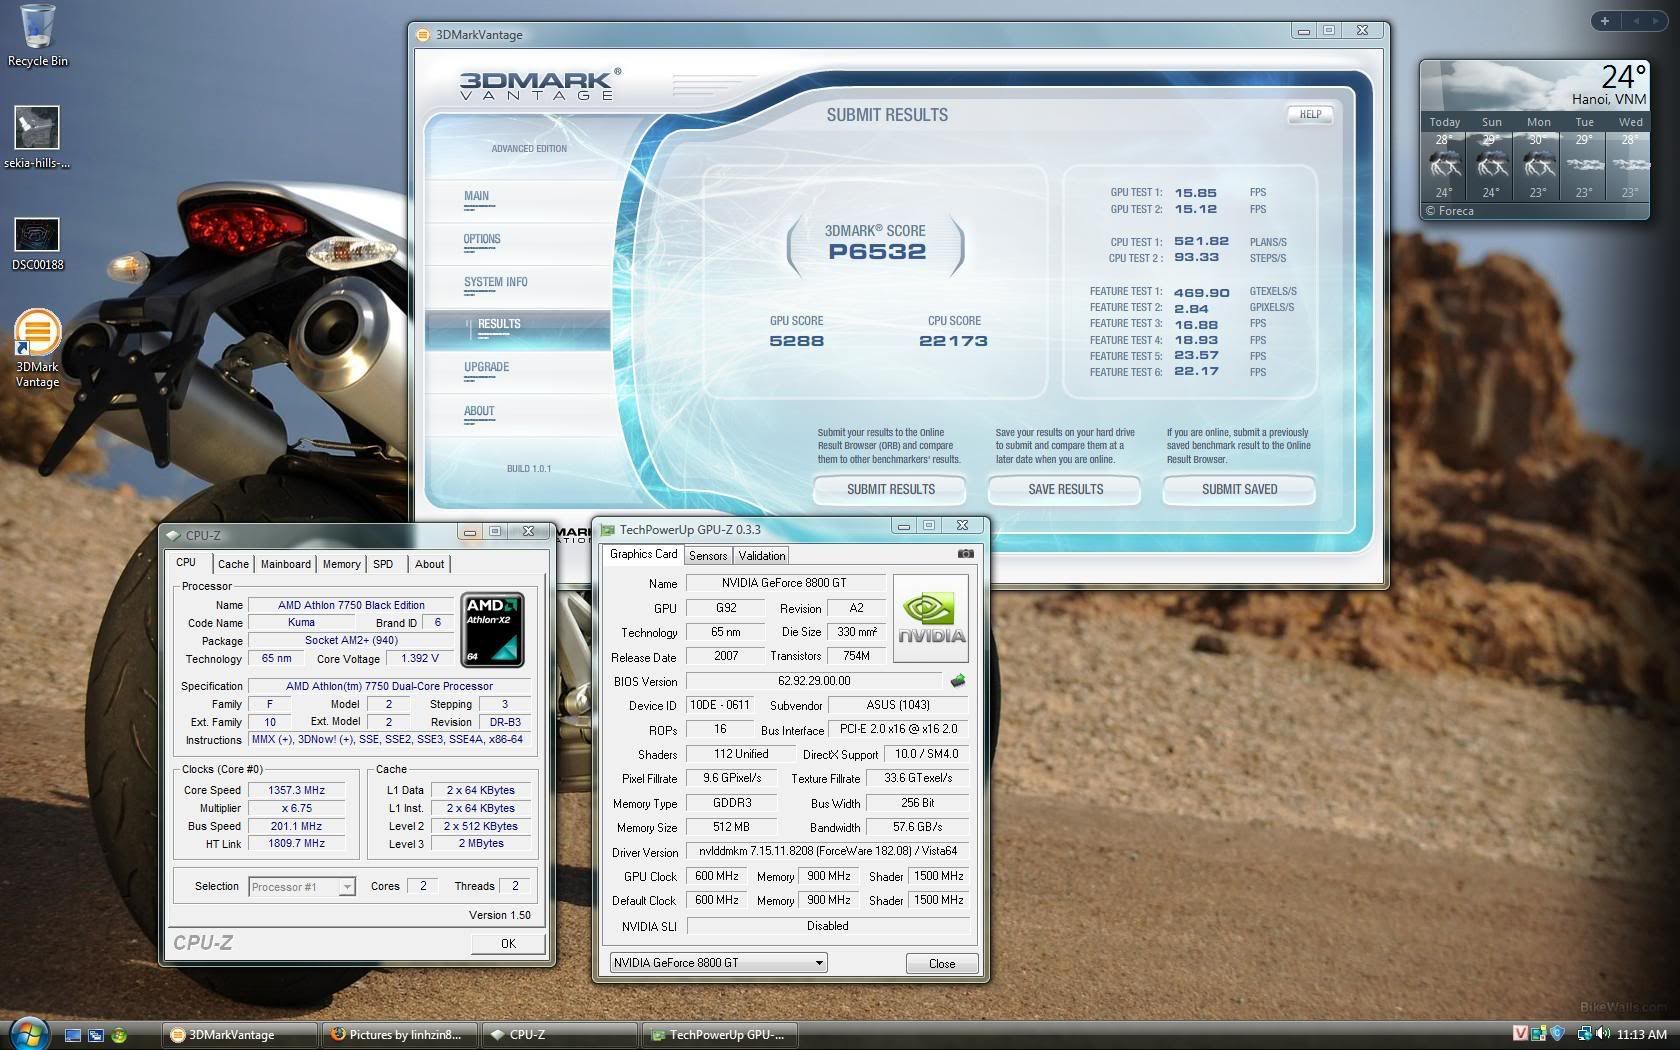This screenshot has width=1680, height=1050.
Task: Open the sekia-hills desktop image file
Action: [37, 137]
